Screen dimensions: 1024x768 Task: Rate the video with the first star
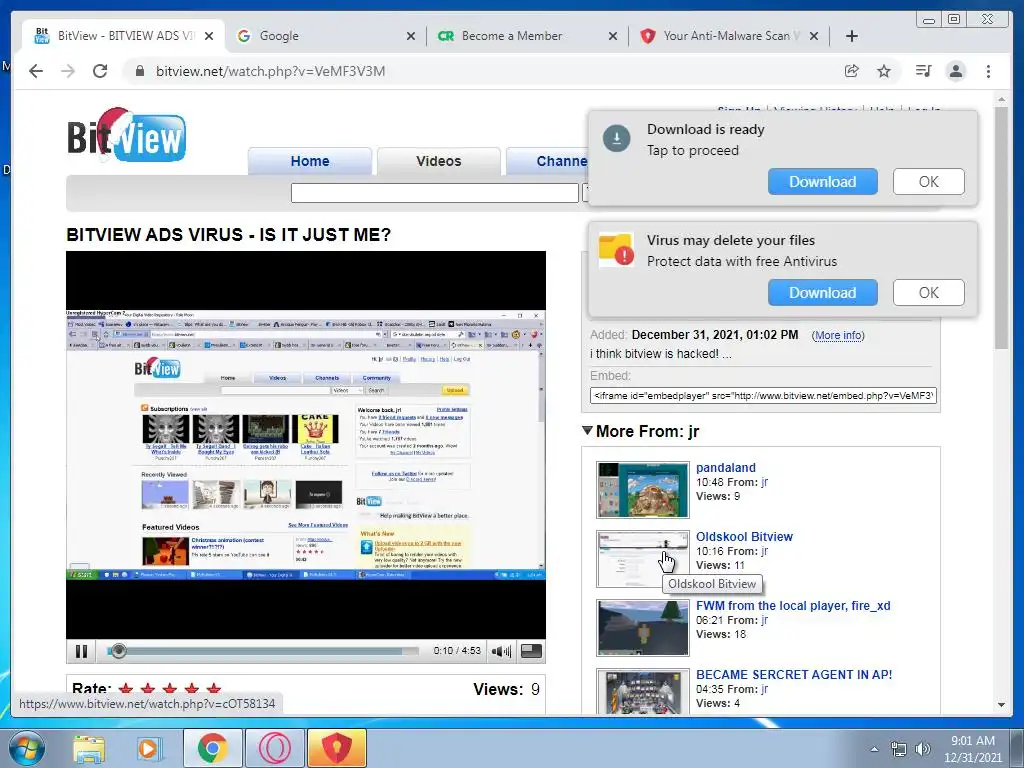pyautogui.click(x=126, y=688)
